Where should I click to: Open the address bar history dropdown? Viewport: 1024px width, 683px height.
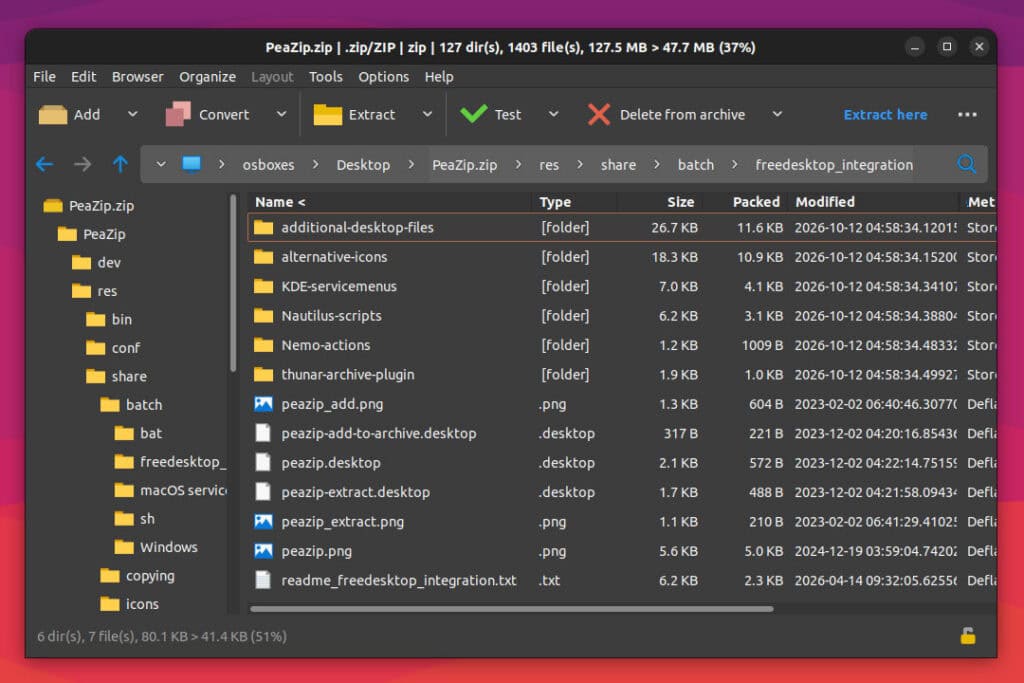pos(161,164)
